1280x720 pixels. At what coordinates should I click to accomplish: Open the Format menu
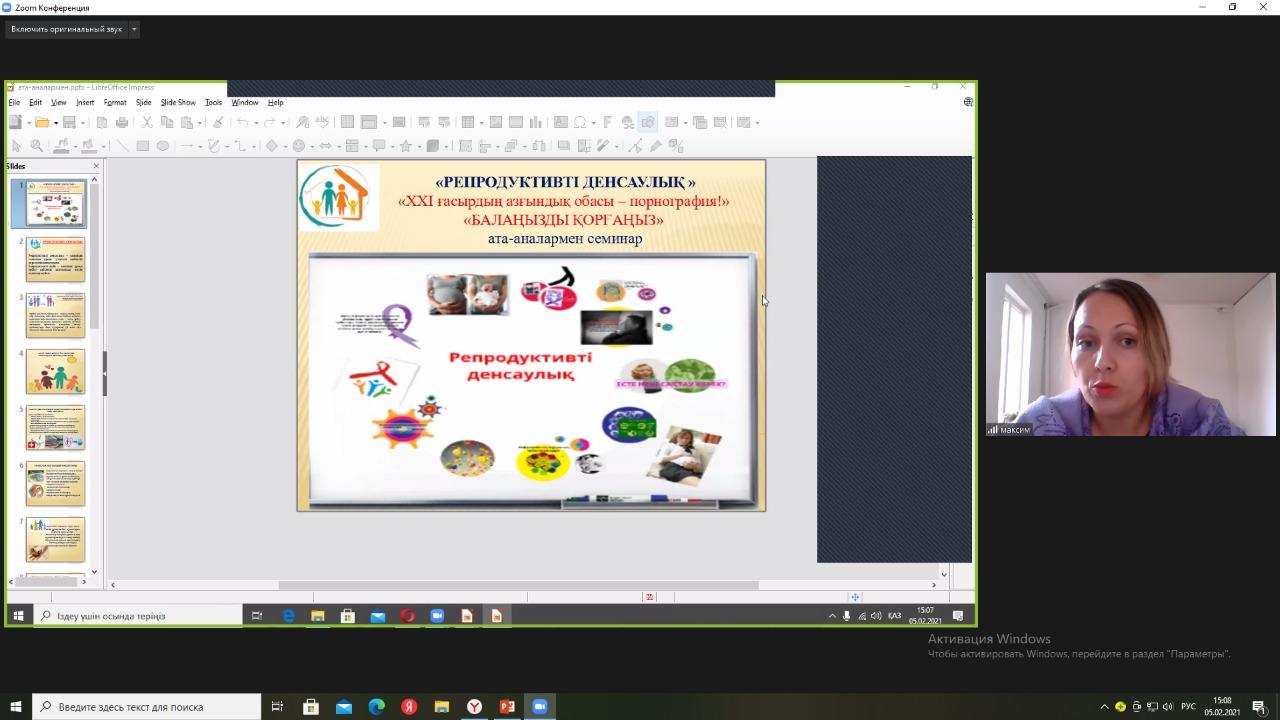click(x=115, y=102)
